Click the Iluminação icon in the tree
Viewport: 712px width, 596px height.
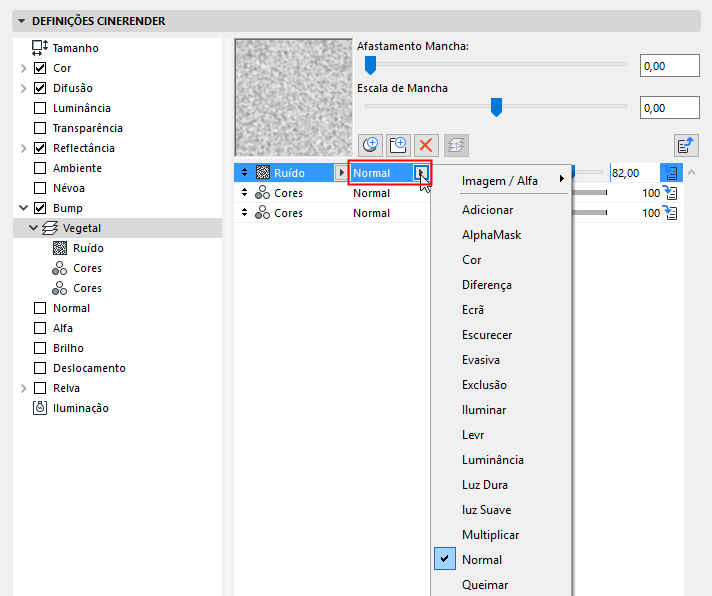[x=40, y=408]
